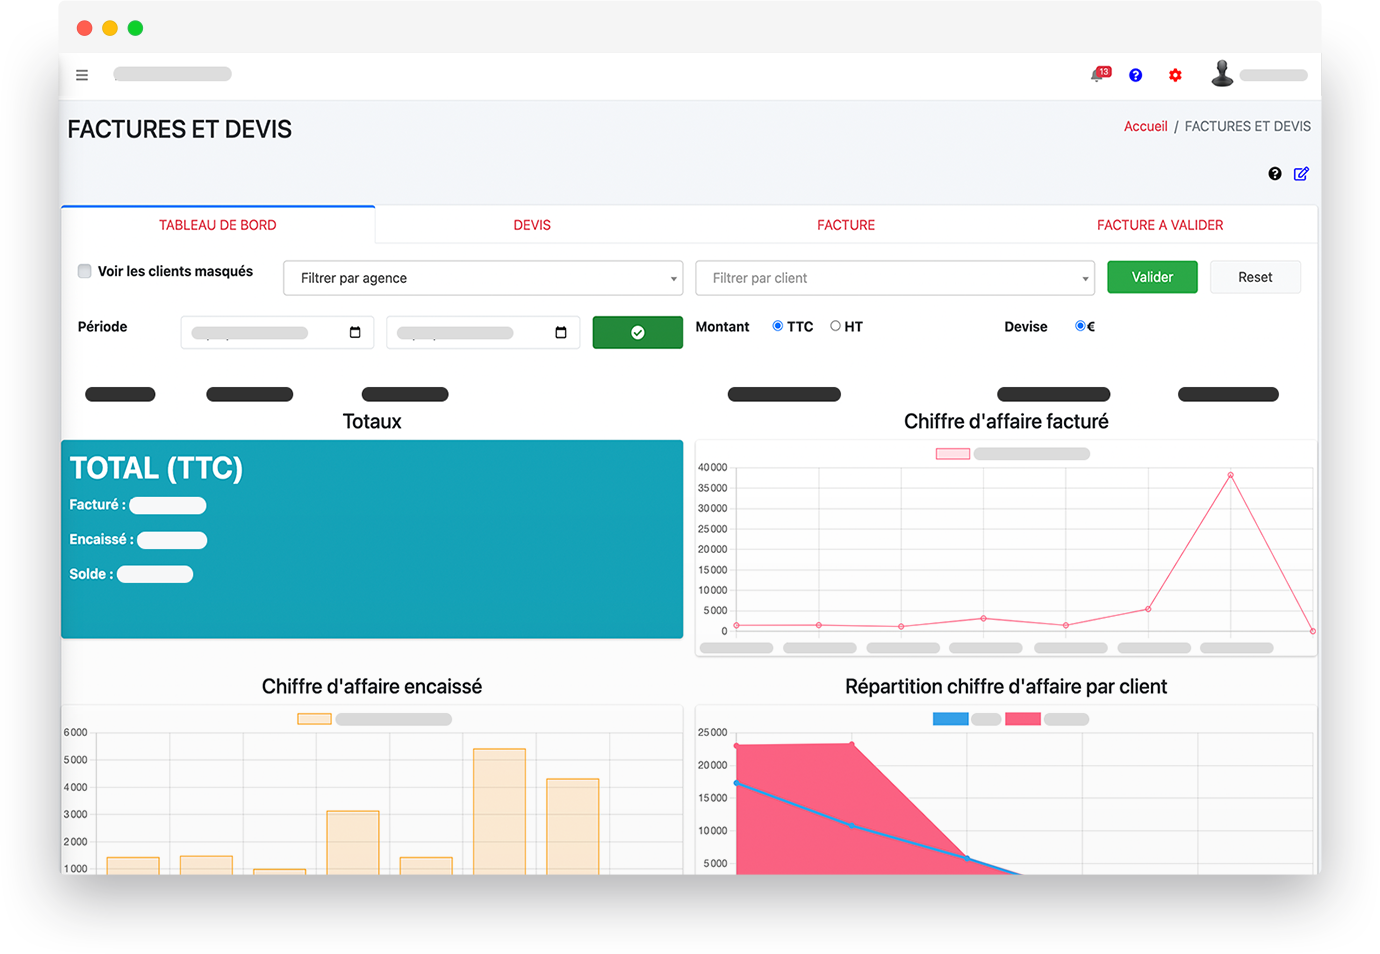This screenshot has height=954, width=1380.
Task: Select the TTC amount radio button
Action: click(778, 326)
